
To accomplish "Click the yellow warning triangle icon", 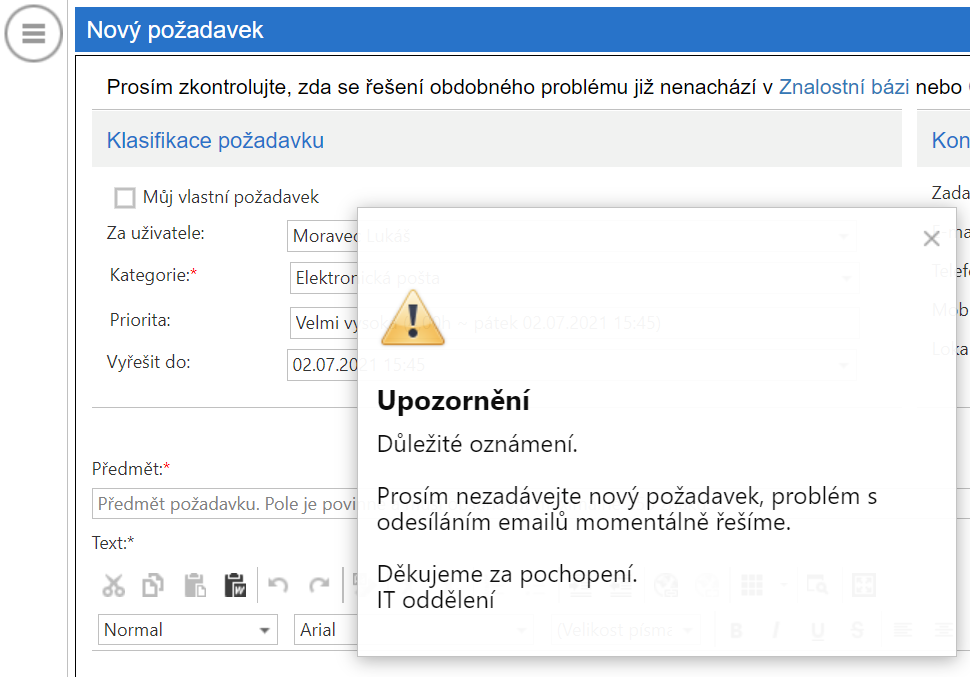I will click(x=412, y=319).
